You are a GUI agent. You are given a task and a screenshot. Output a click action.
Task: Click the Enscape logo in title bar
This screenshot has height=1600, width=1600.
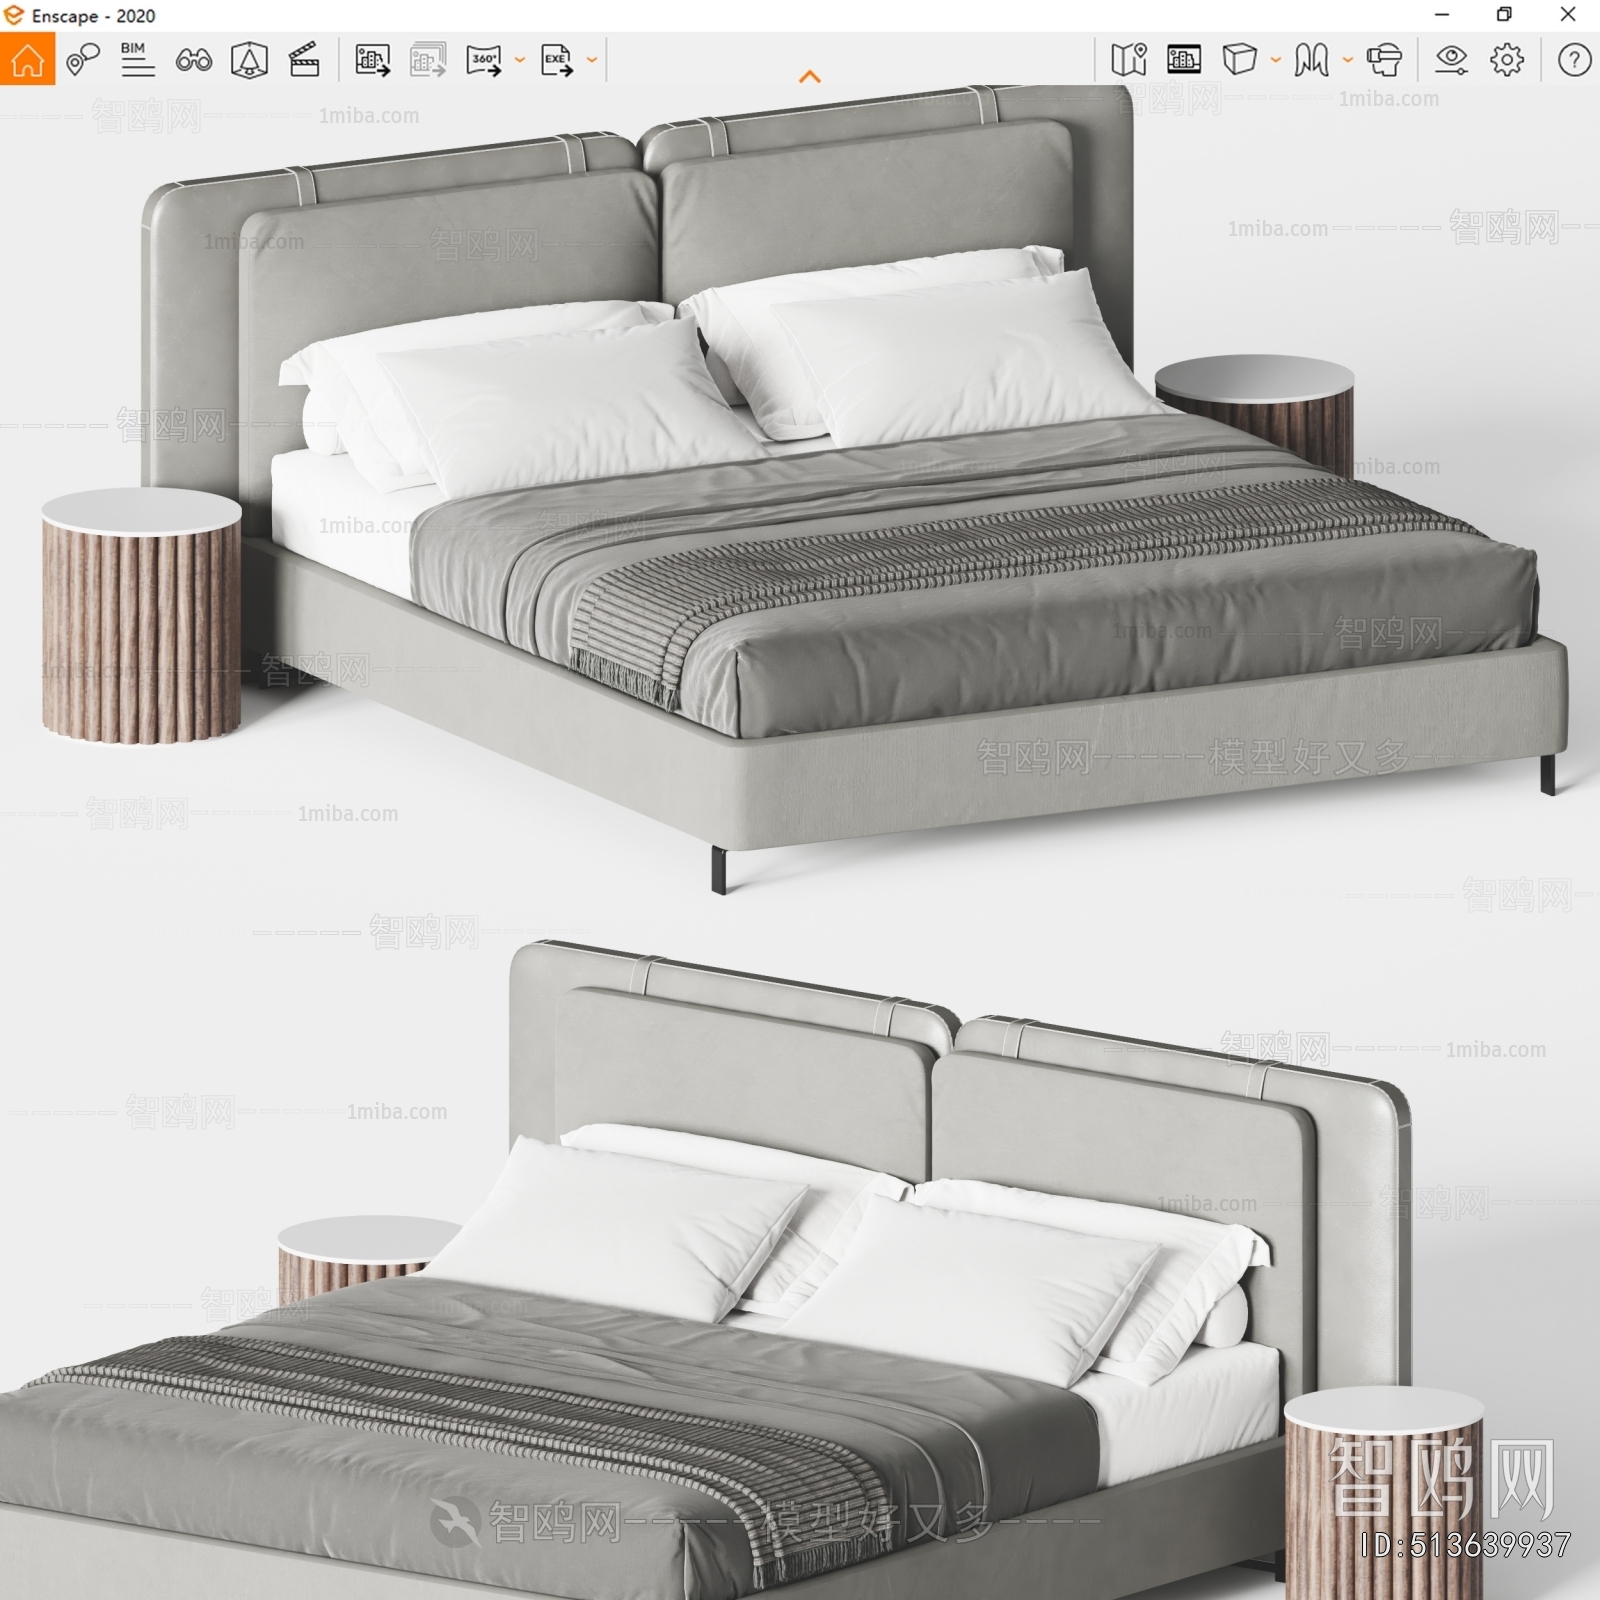[x=13, y=15]
